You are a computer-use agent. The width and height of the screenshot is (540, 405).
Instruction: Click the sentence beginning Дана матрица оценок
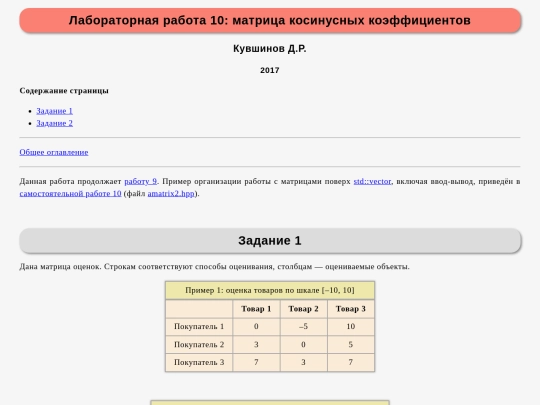coord(214,267)
